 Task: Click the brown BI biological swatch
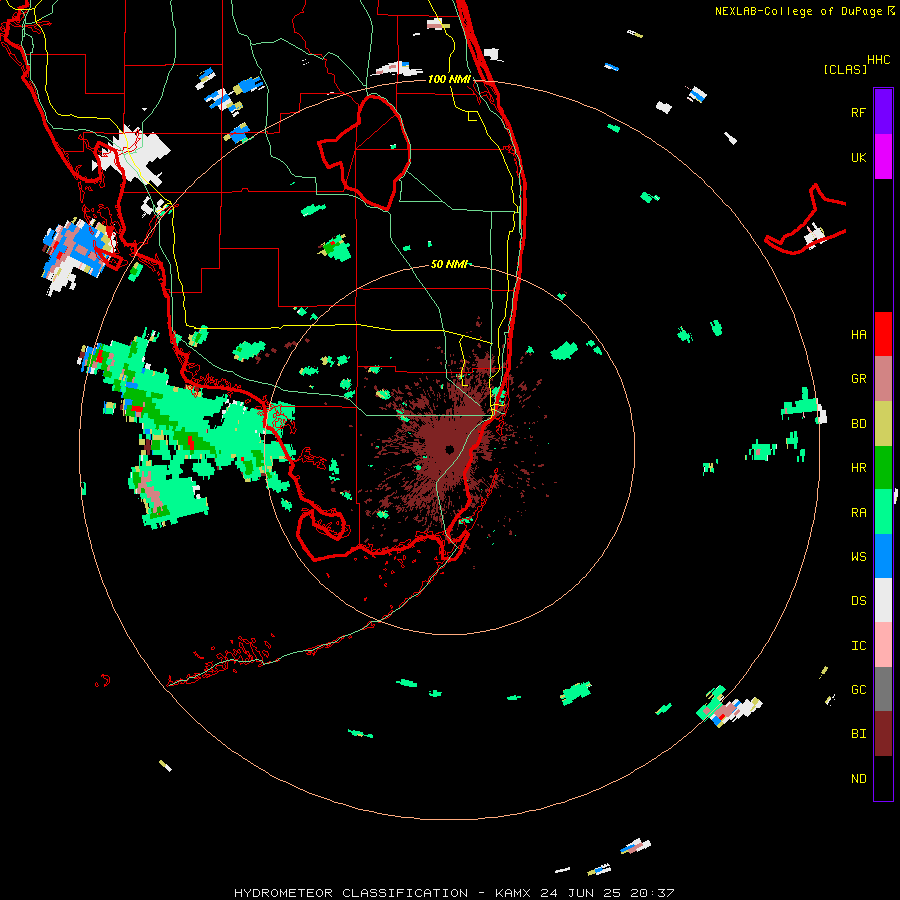(883, 734)
